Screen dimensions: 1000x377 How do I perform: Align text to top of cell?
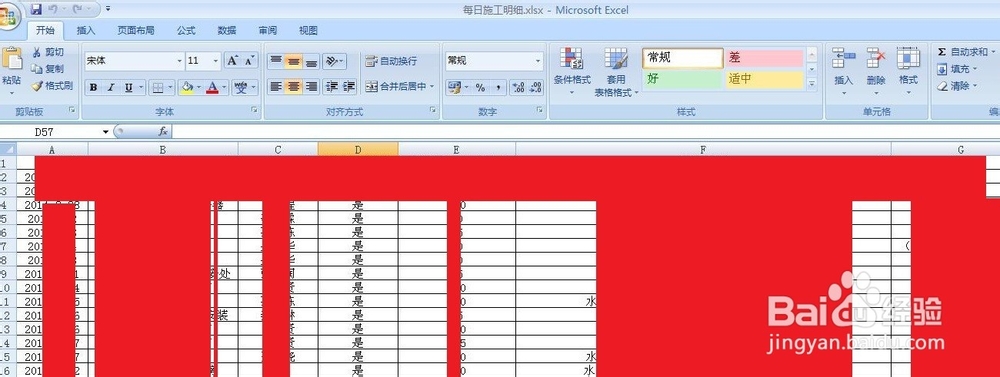(x=276, y=61)
